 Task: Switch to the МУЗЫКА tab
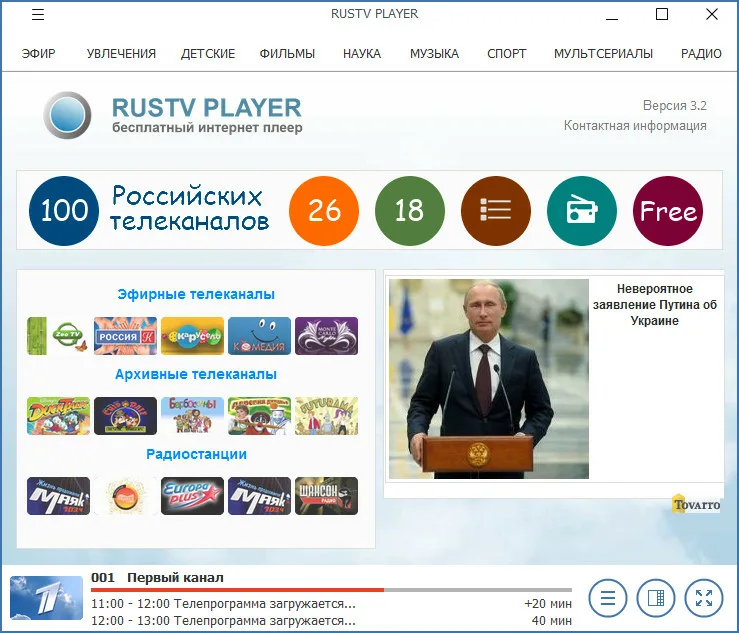pos(434,54)
